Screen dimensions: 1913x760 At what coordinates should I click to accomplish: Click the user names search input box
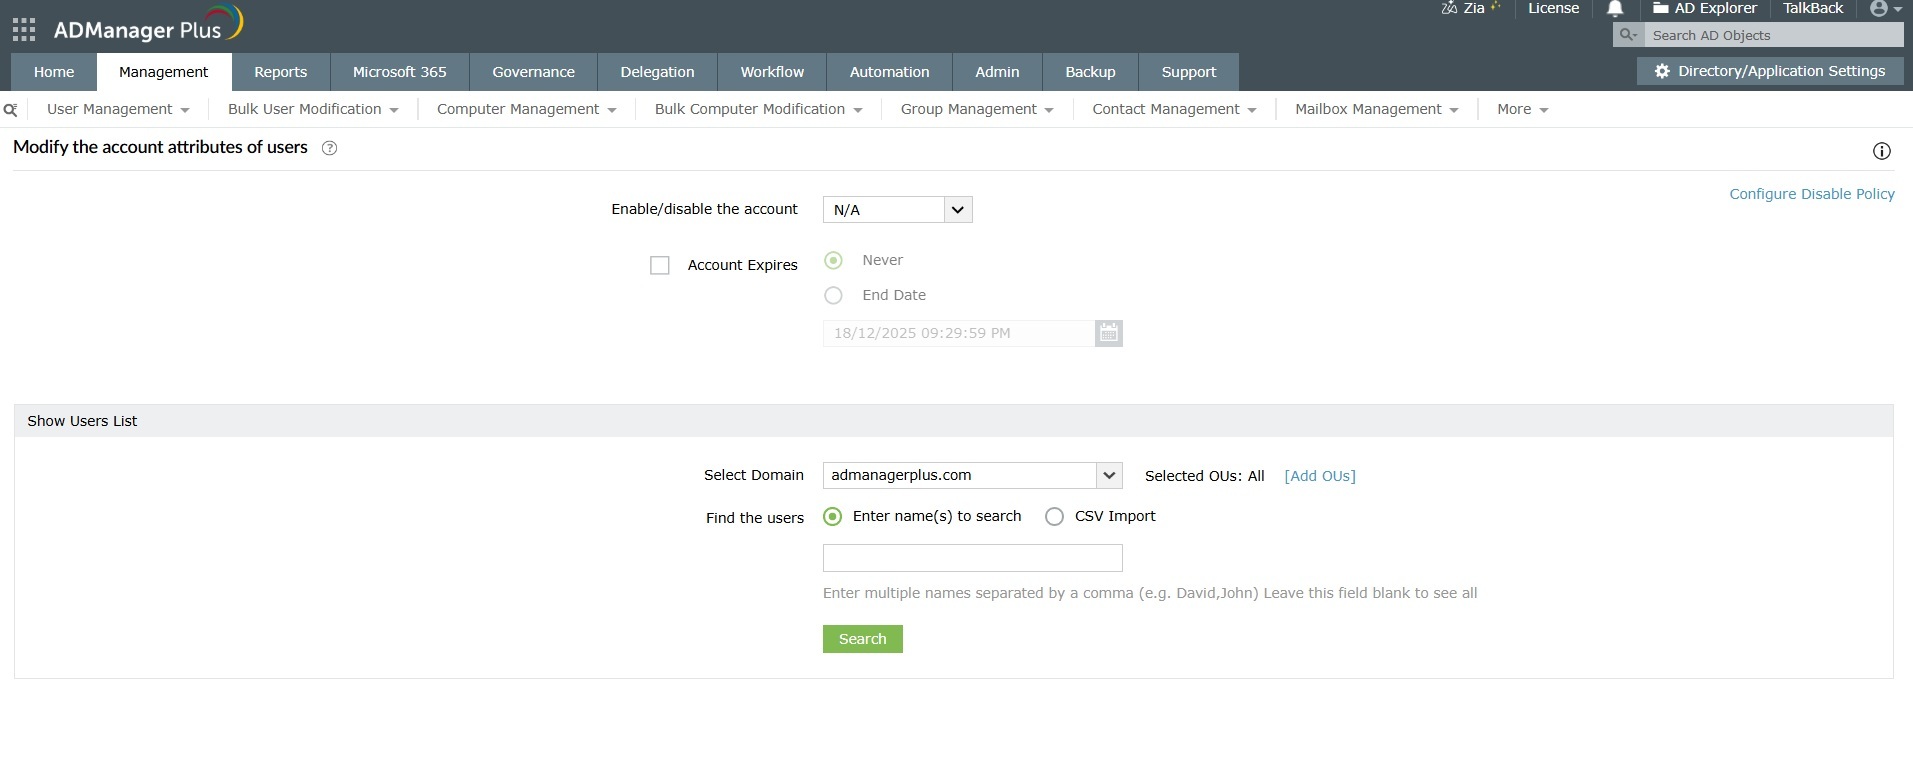(972, 558)
